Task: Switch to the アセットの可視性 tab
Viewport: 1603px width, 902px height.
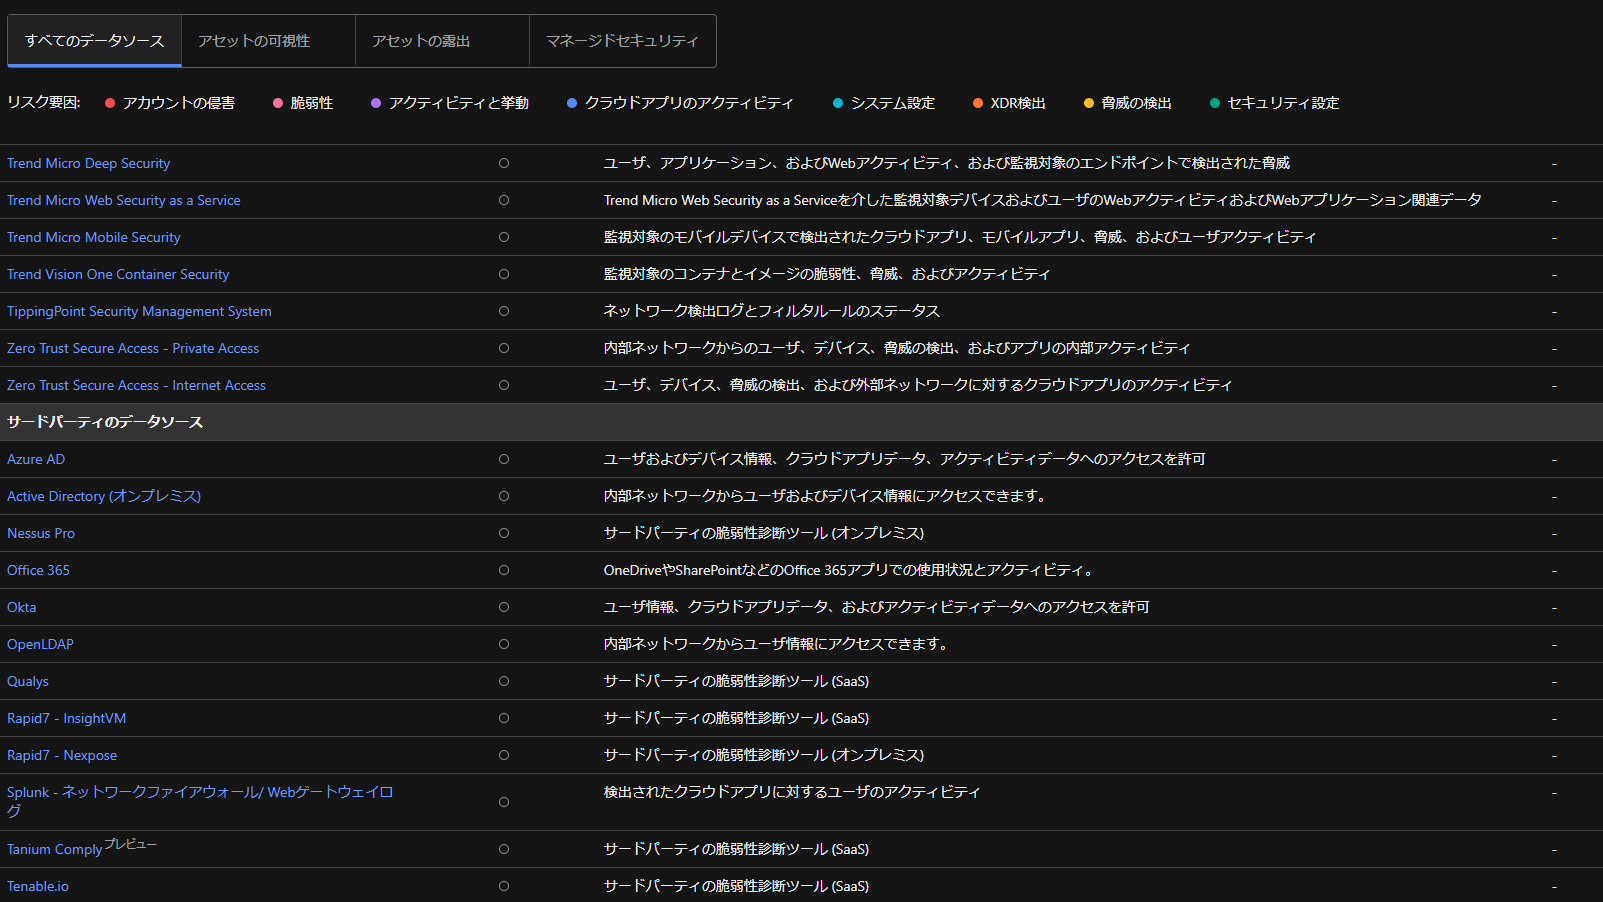Action: pyautogui.click(x=254, y=41)
